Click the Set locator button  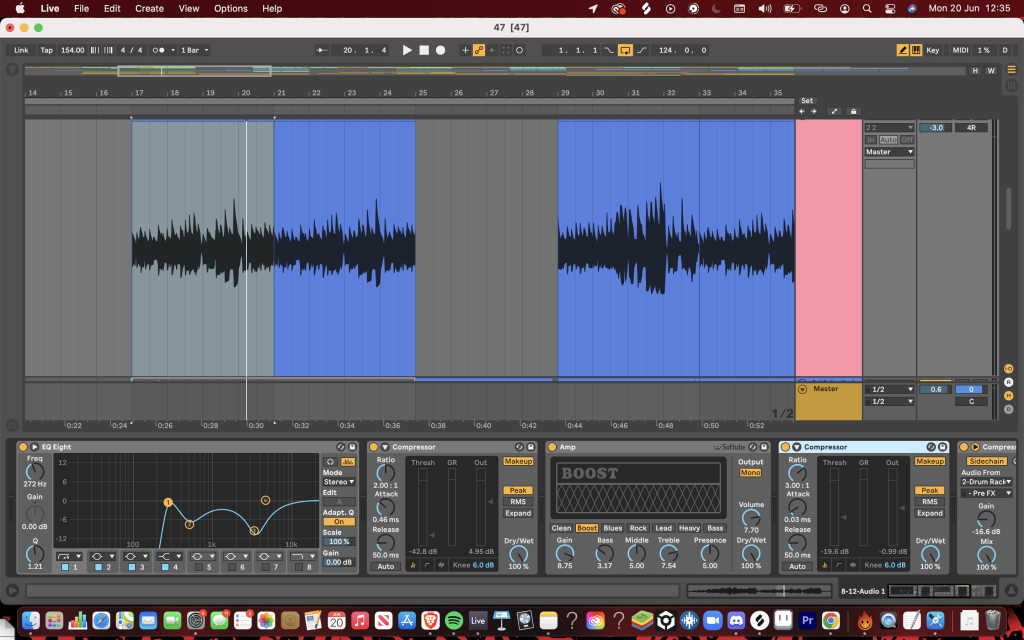pyautogui.click(x=807, y=101)
